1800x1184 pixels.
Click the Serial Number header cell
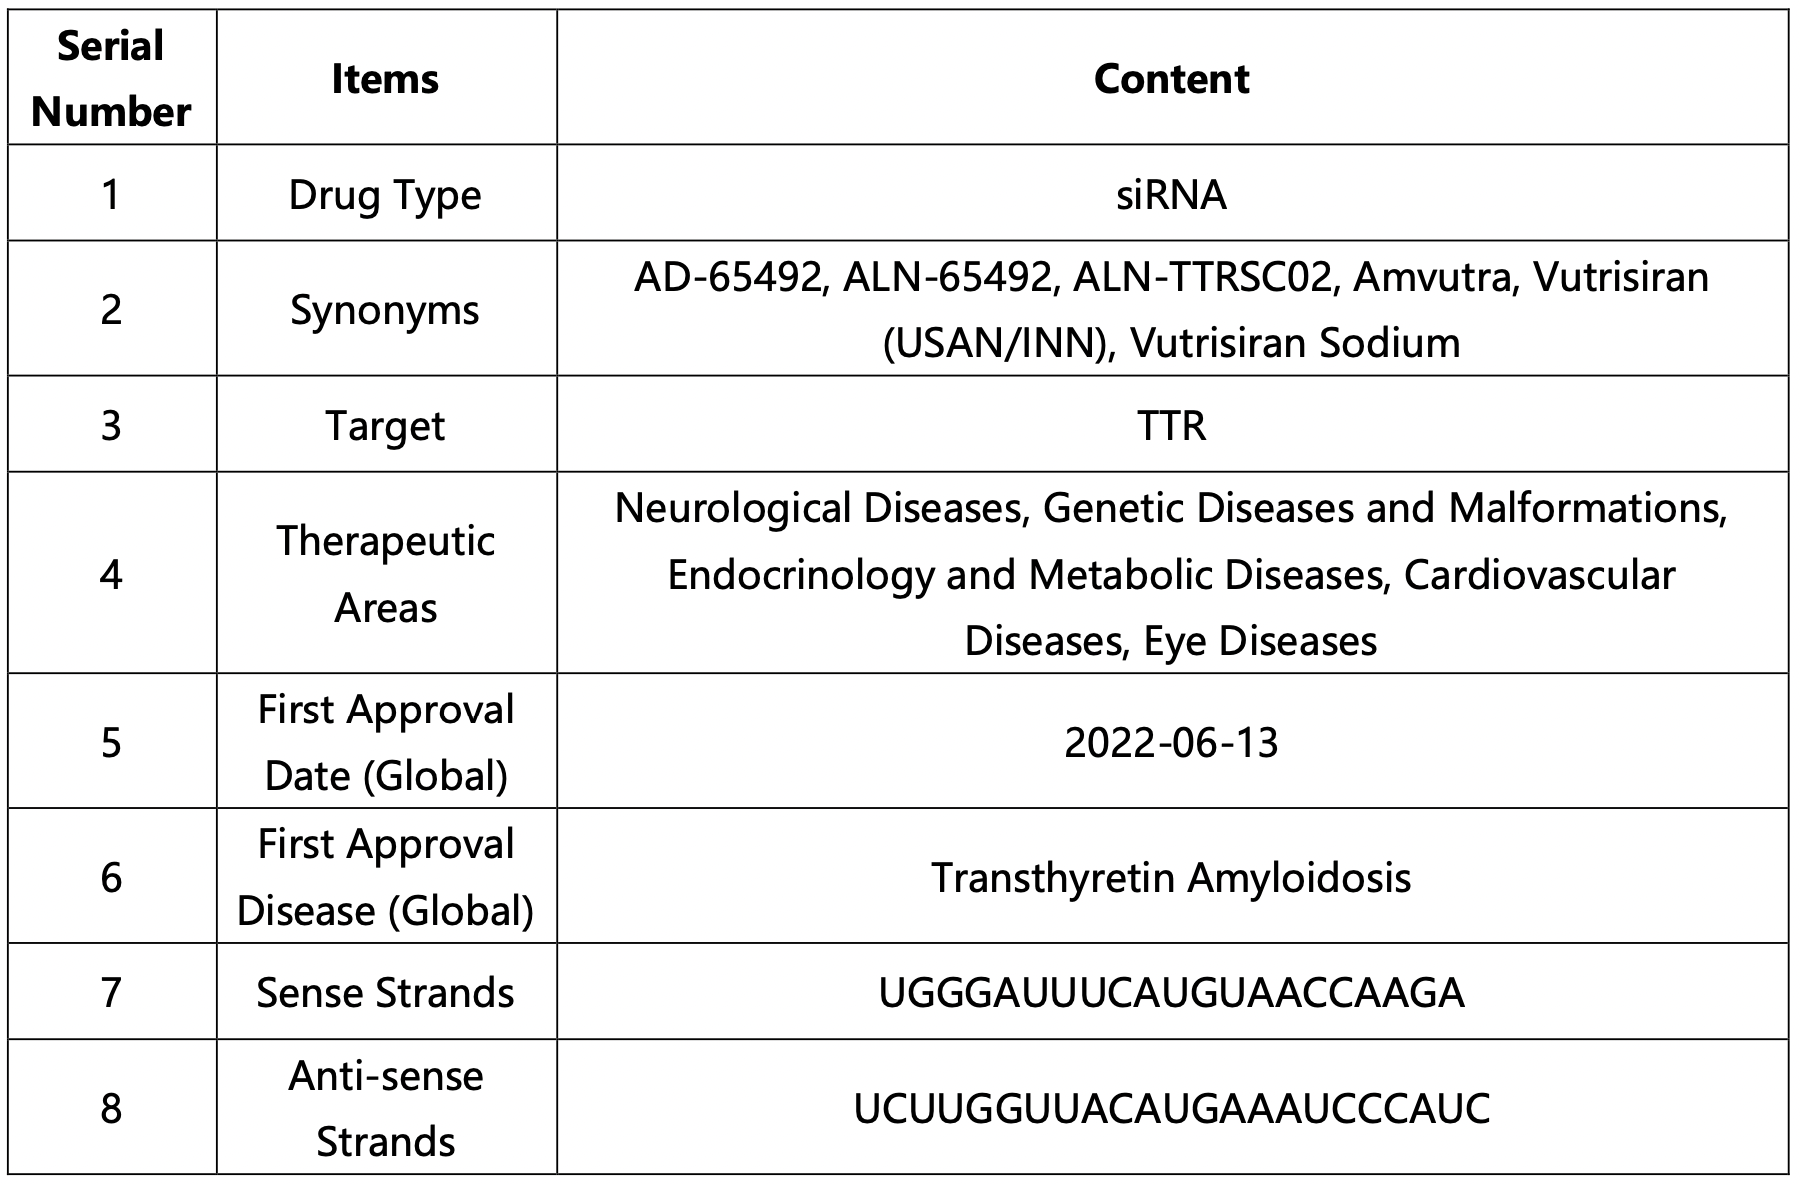point(111,79)
